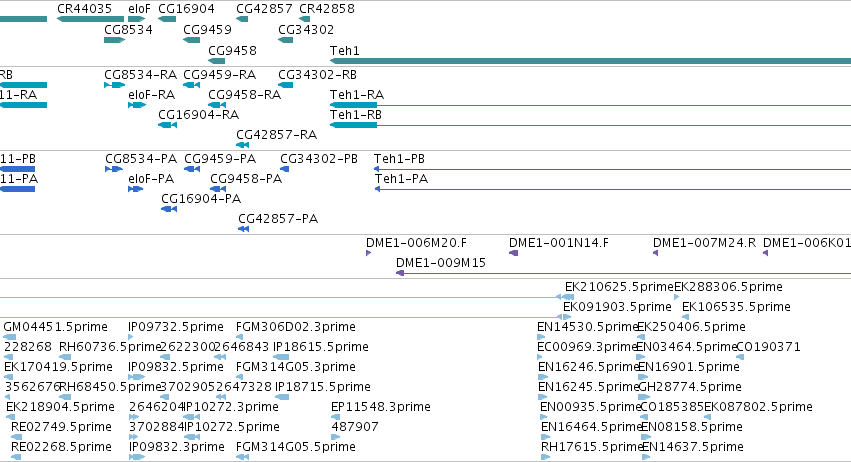This screenshot has height=462, width=851.
Task: Select the DME1-009M15 clone label
Action: [x=441, y=263]
